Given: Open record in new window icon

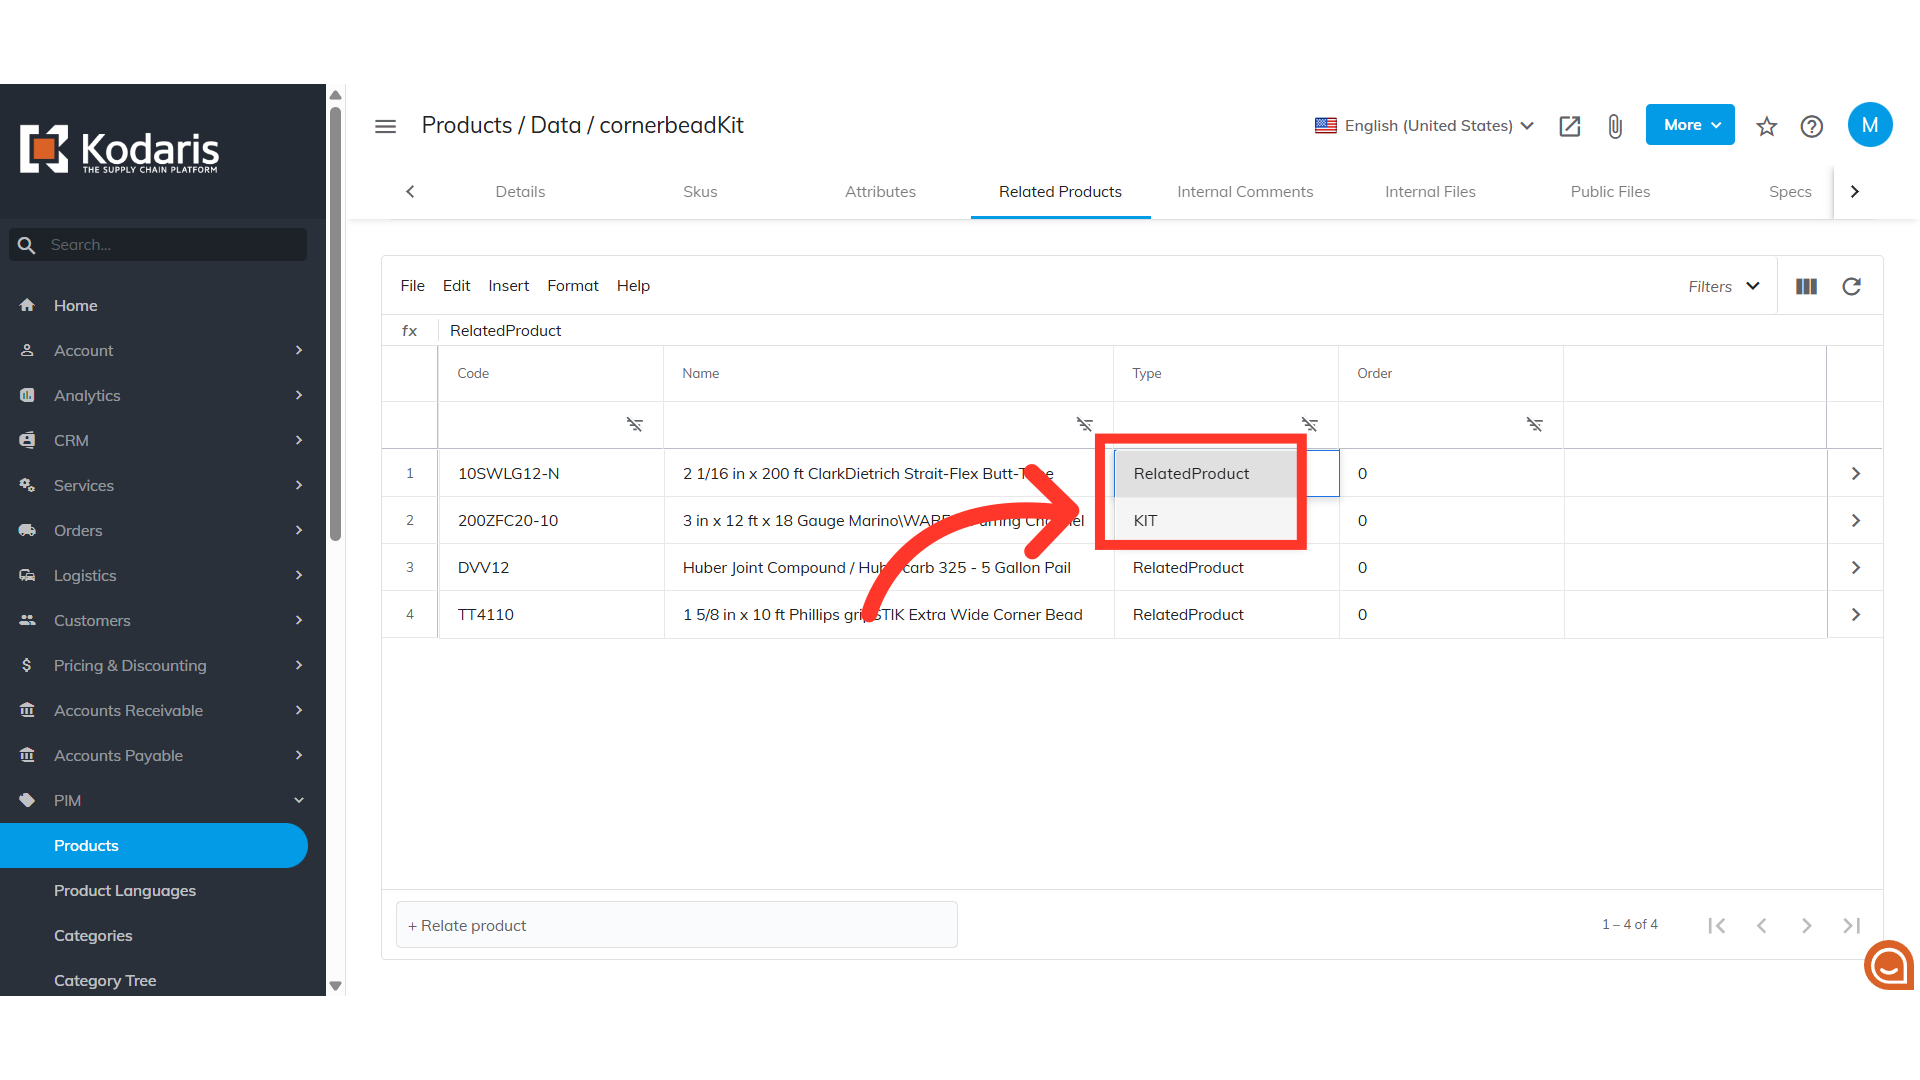Looking at the screenshot, I should coord(1569,126).
